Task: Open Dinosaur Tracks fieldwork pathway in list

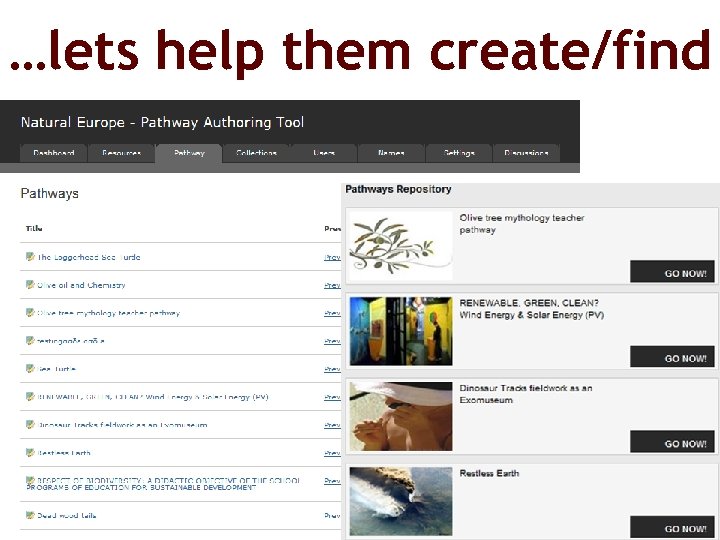Action: (x=122, y=425)
